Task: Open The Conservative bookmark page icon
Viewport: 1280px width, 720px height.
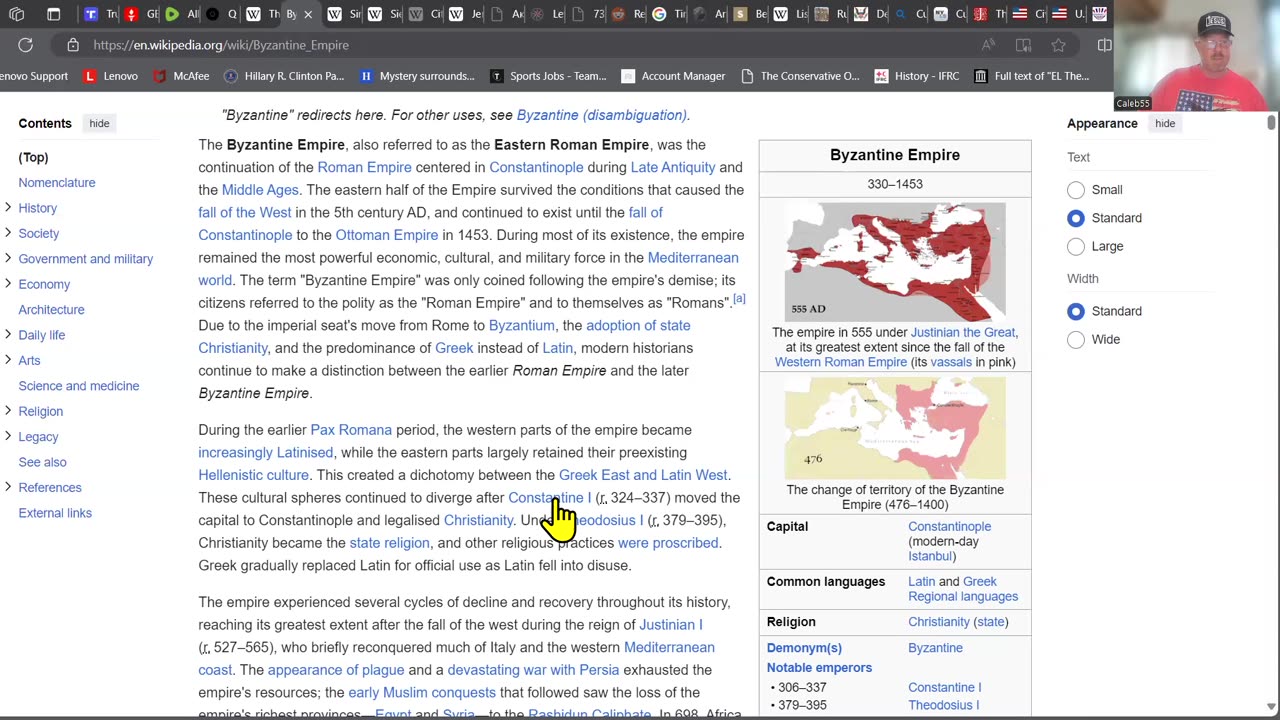Action: (747, 76)
